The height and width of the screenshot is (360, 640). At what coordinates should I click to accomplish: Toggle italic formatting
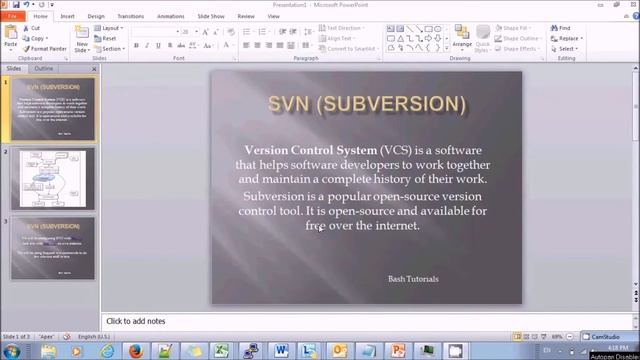pos(147,45)
